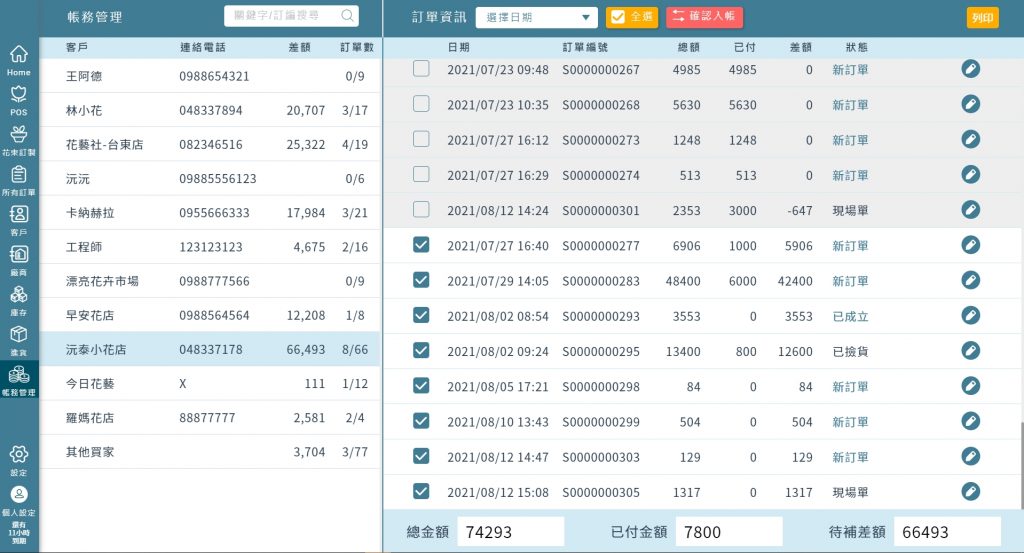Open the 花束訂製 bouquet module

coord(19,140)
